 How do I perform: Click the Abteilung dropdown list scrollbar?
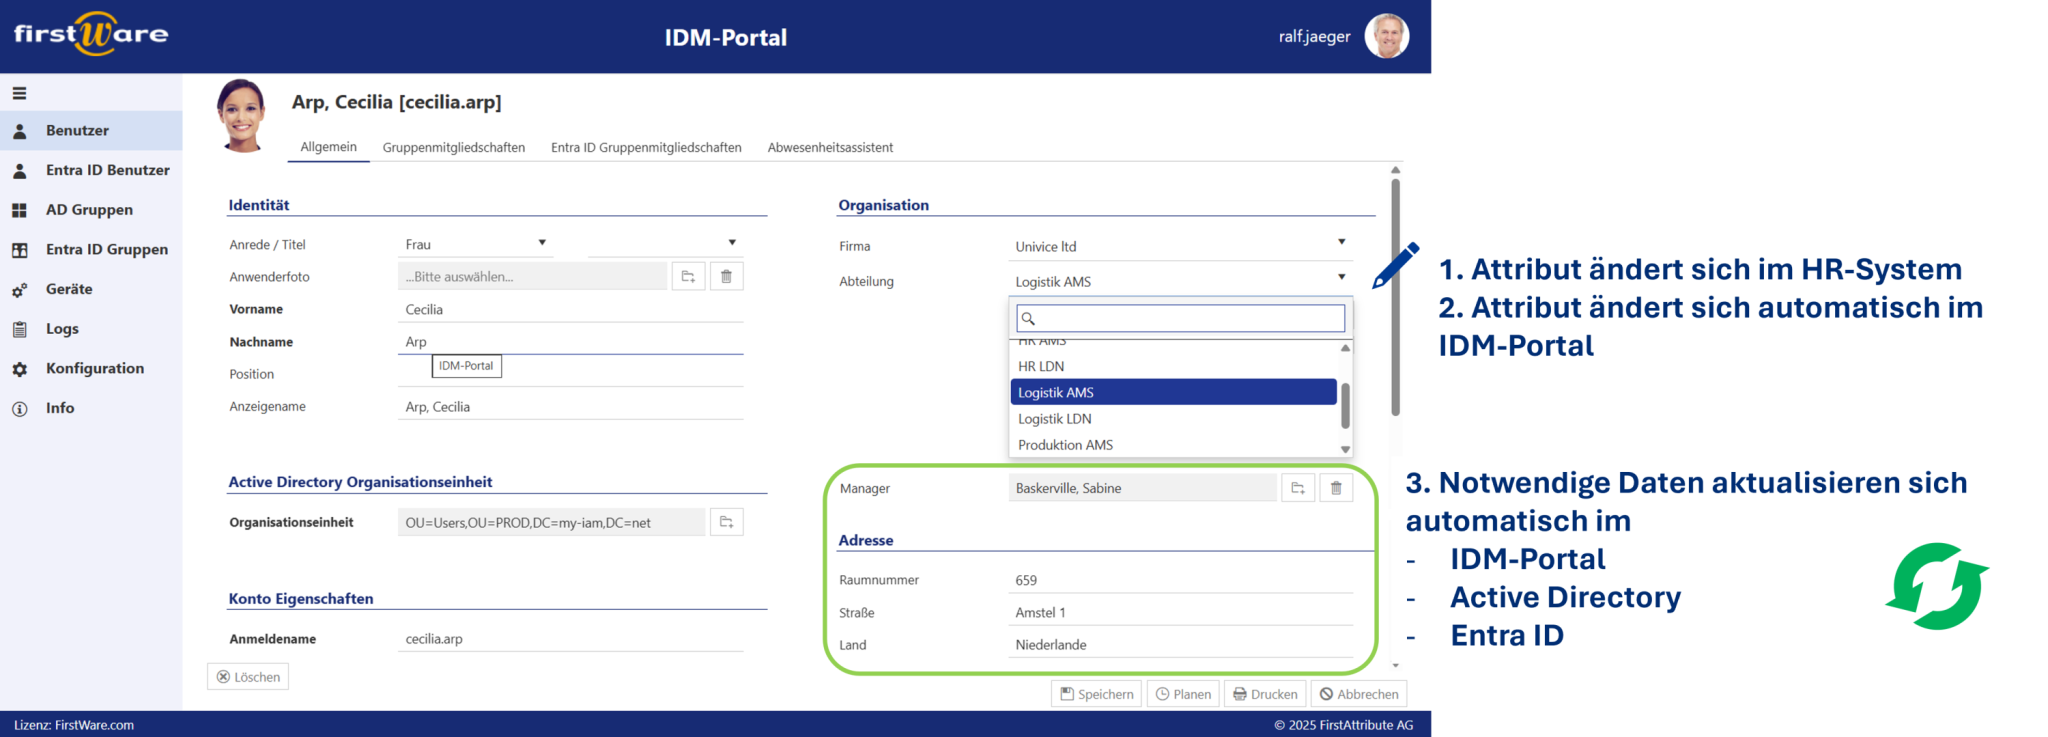[1345, 405]
